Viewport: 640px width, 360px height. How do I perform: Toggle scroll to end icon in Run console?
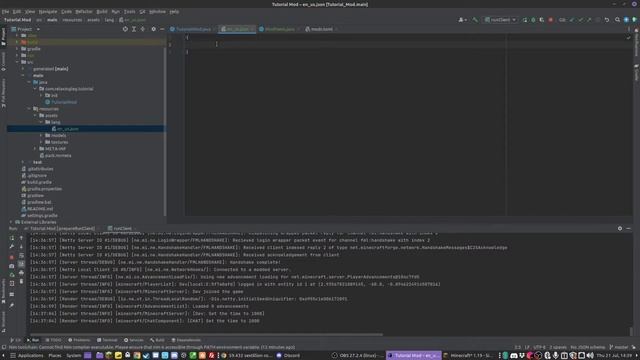pyautogui.click(x=22, y=264)
